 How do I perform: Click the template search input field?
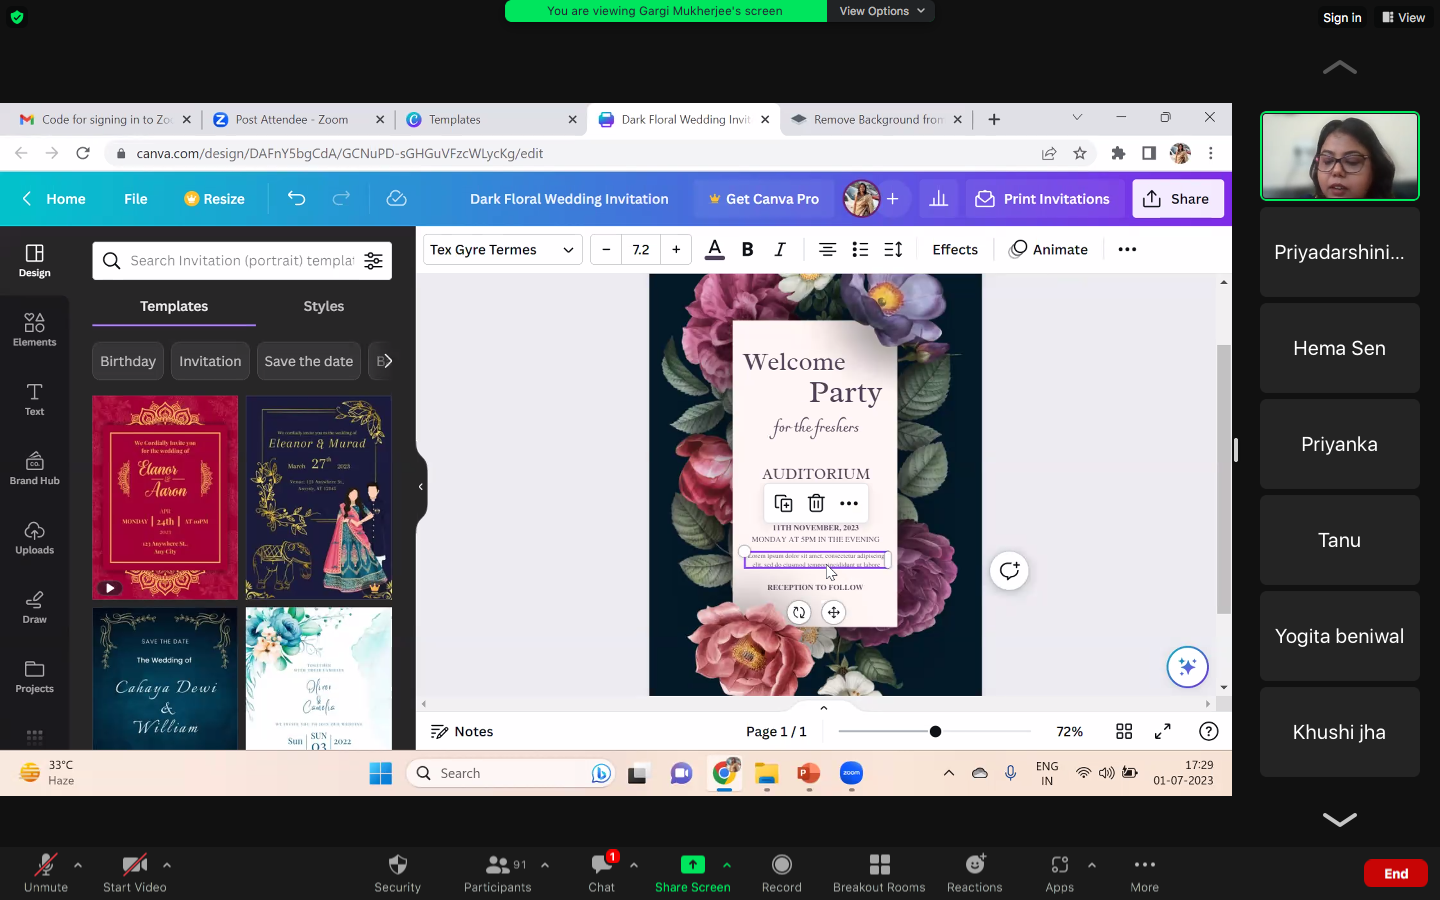tap(242, 261)
